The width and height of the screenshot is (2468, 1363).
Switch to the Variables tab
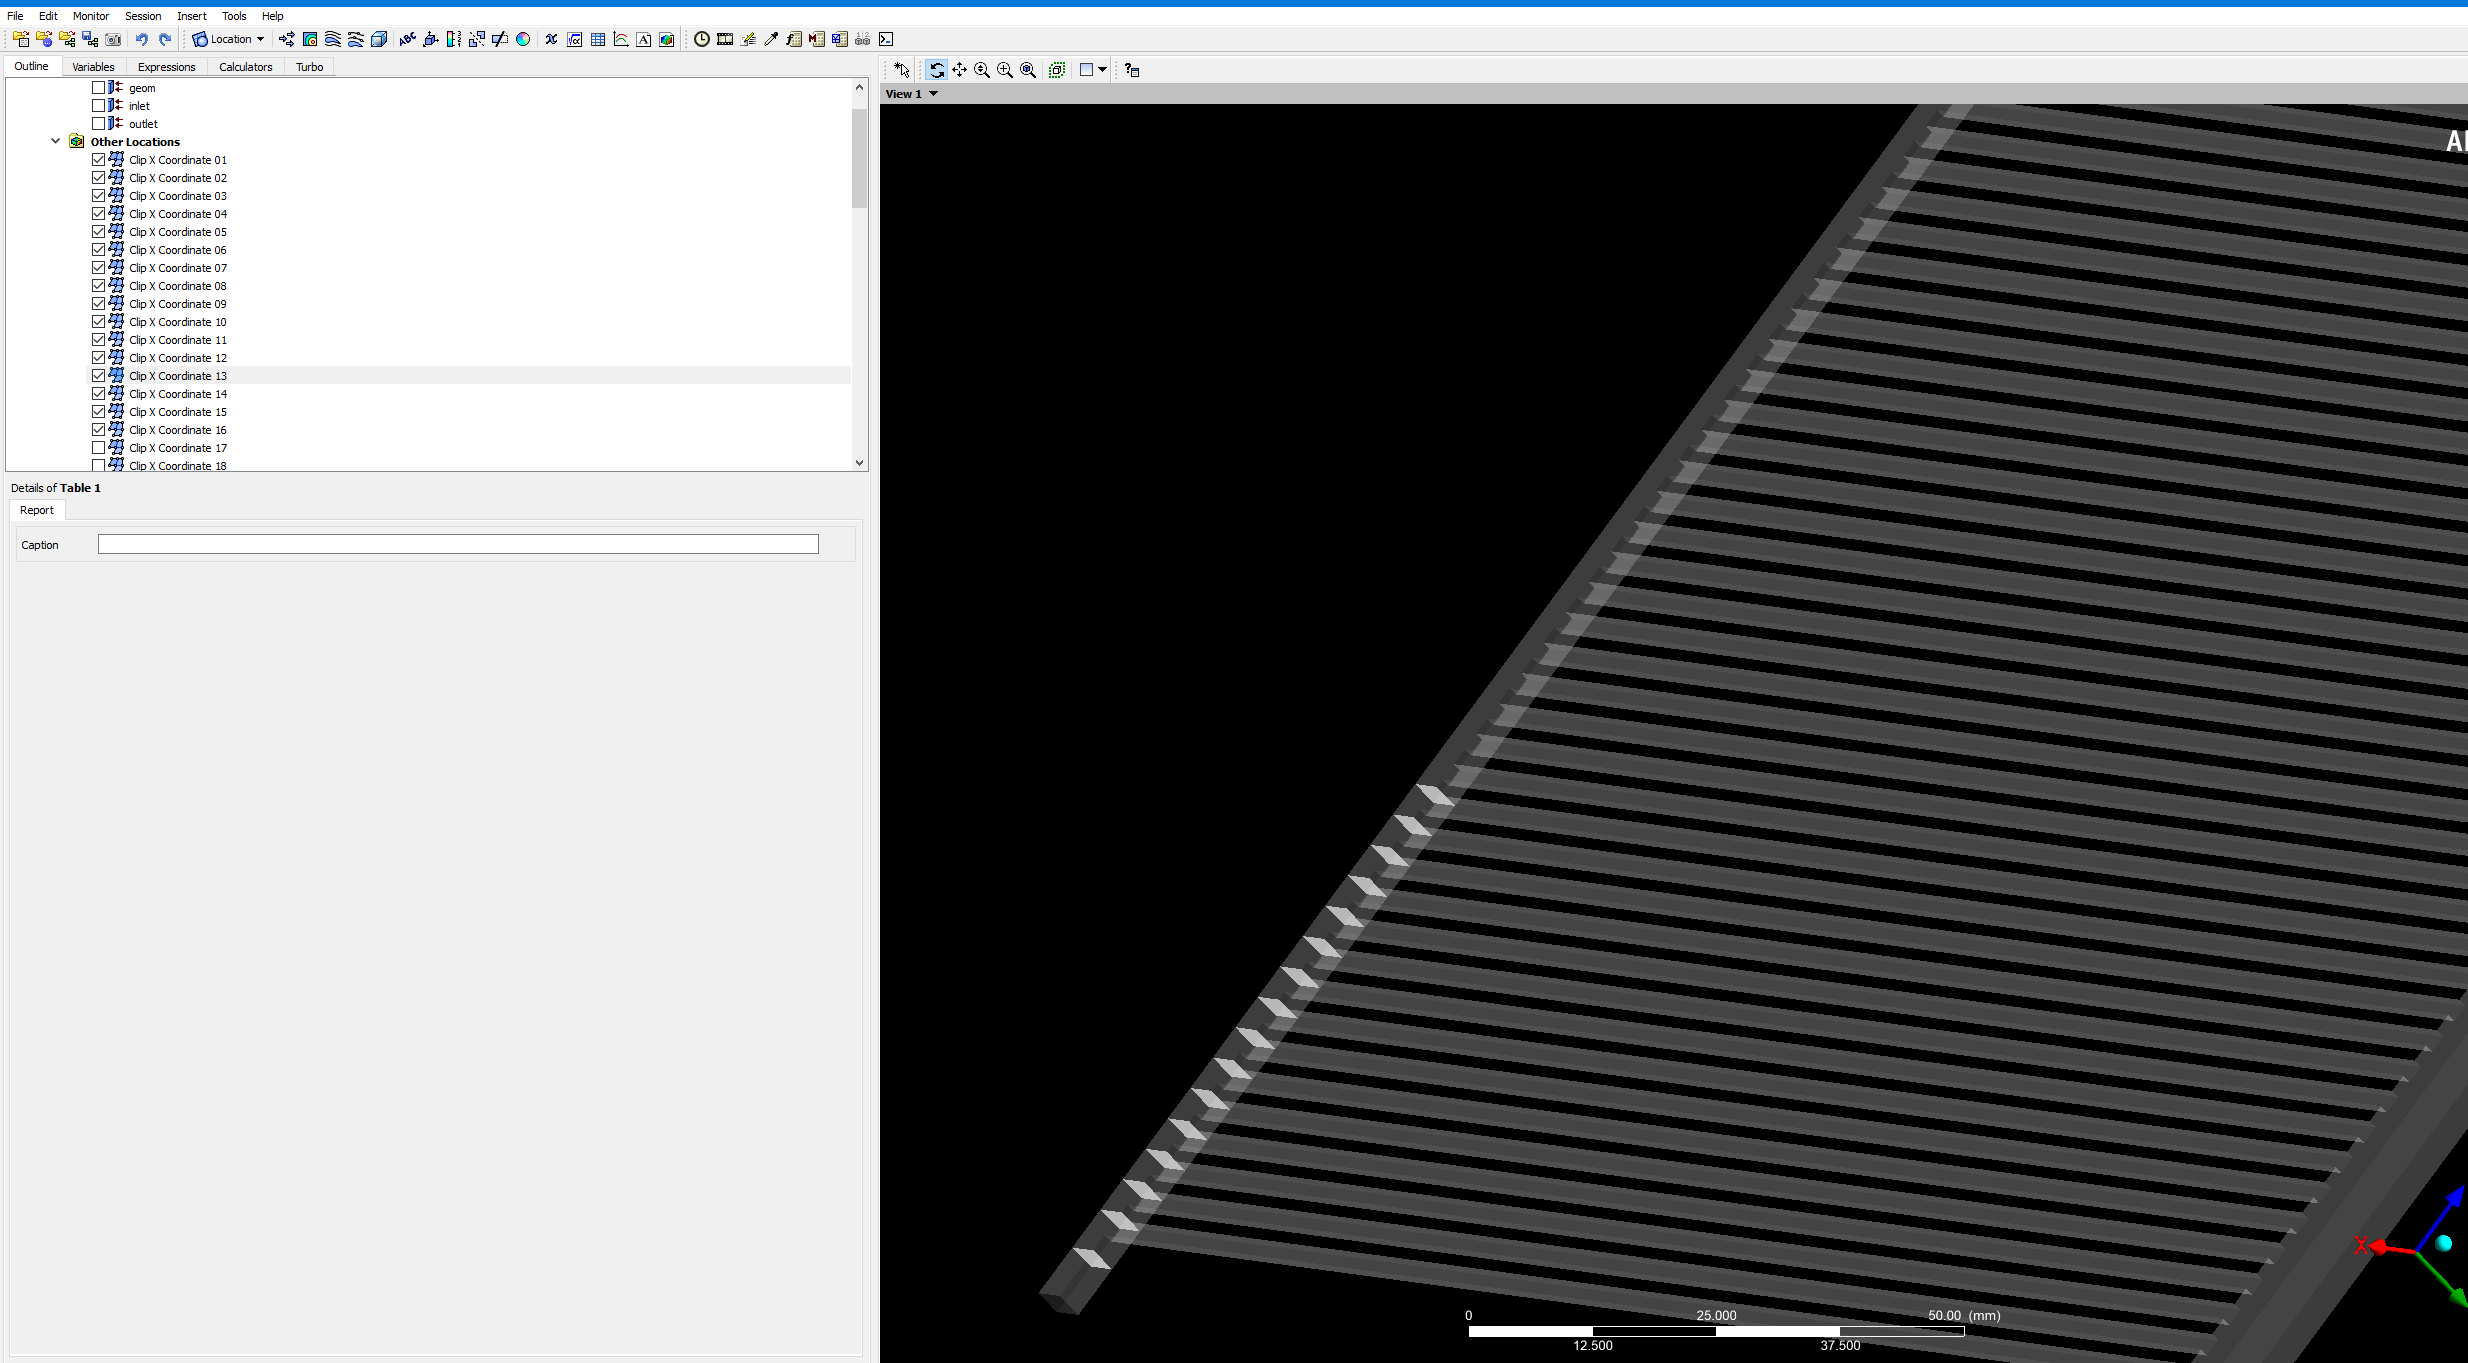tap(93, 66)
